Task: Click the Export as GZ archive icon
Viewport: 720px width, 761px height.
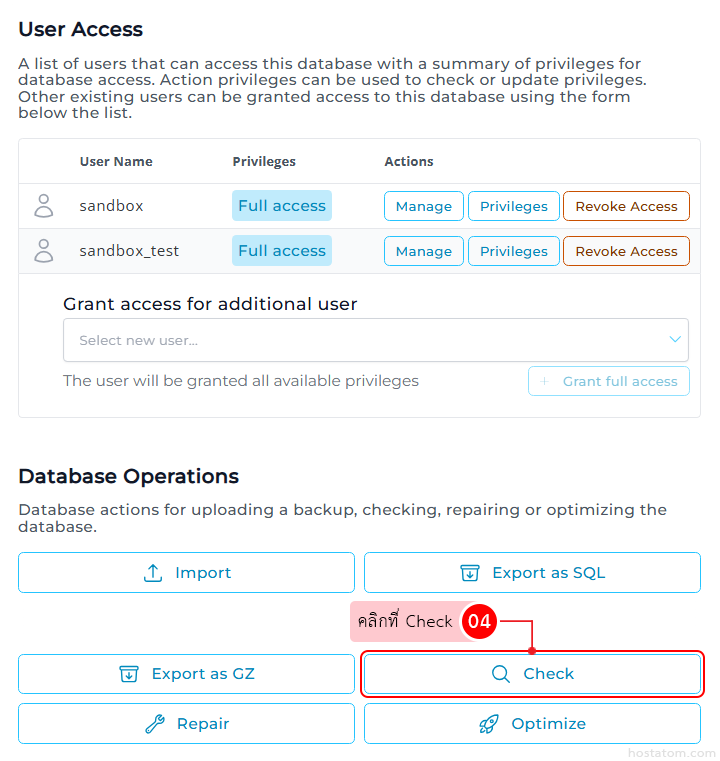Action: [129, 674]
